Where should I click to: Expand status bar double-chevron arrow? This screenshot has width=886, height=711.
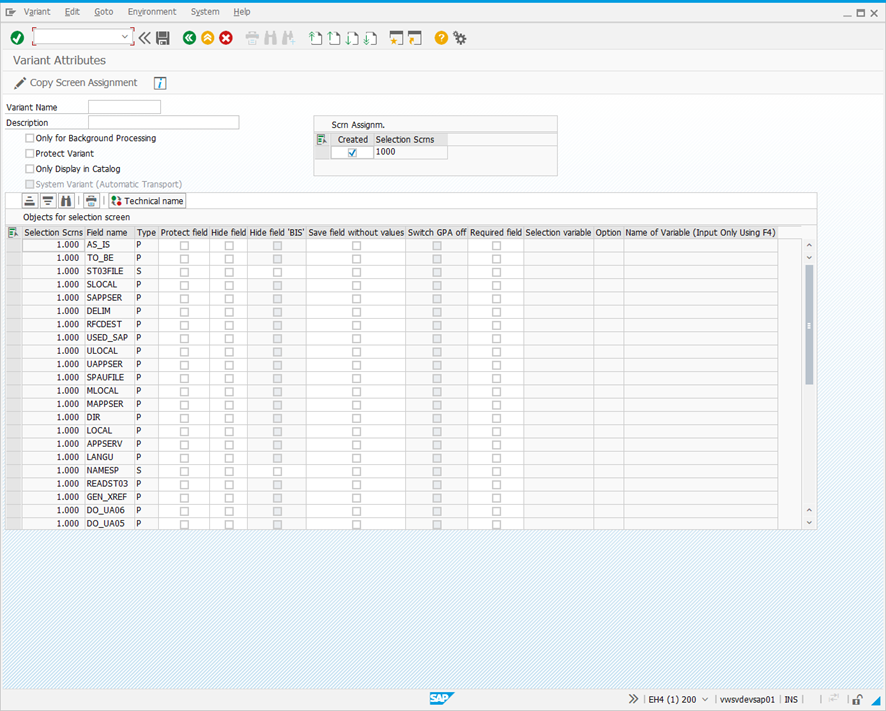coord(633,699)
